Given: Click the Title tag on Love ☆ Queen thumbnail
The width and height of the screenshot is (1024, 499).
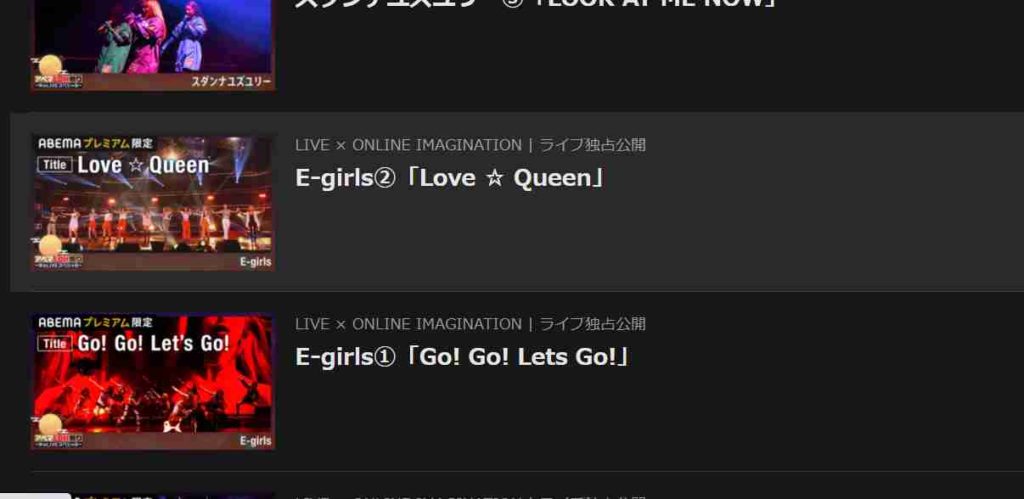Looking at the screenshot, I should pos(55,165).
